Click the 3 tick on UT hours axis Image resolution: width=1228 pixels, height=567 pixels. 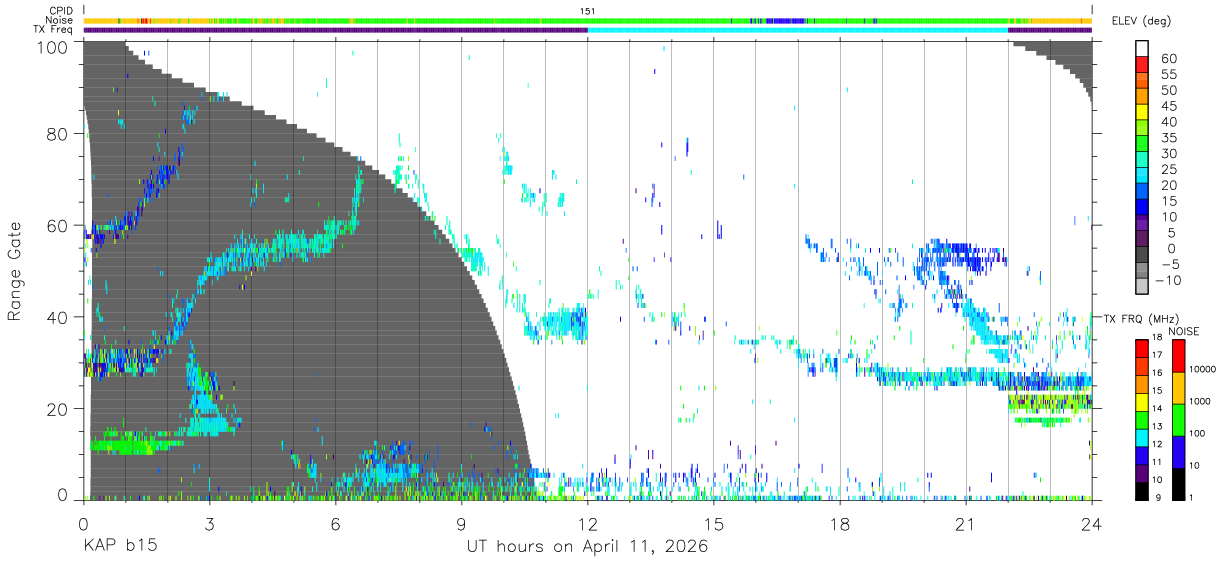[209, 524]
